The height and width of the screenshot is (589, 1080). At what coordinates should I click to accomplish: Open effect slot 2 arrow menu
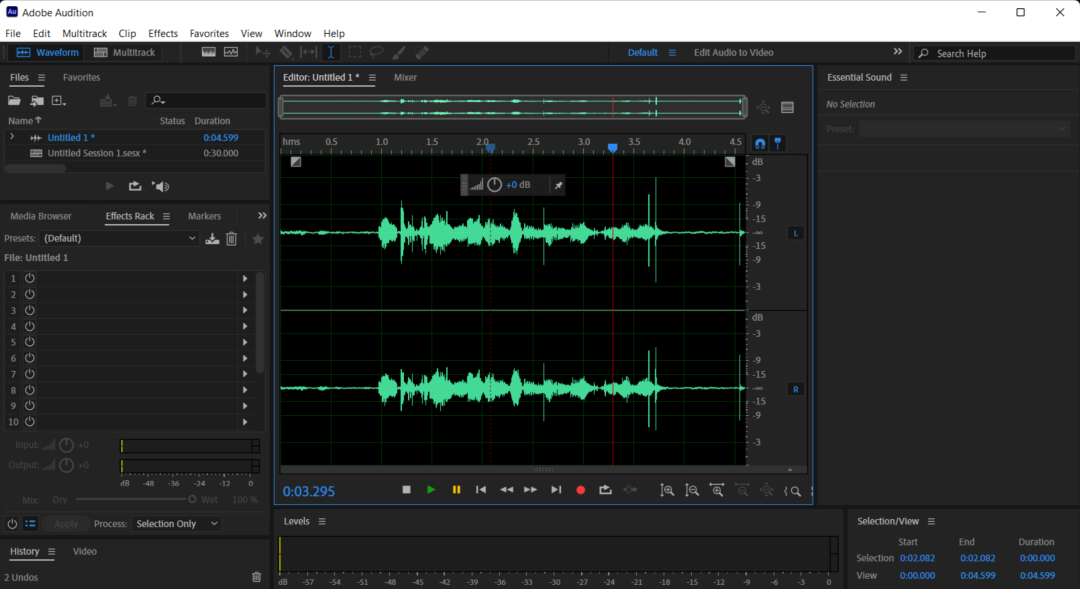[245, 295]
